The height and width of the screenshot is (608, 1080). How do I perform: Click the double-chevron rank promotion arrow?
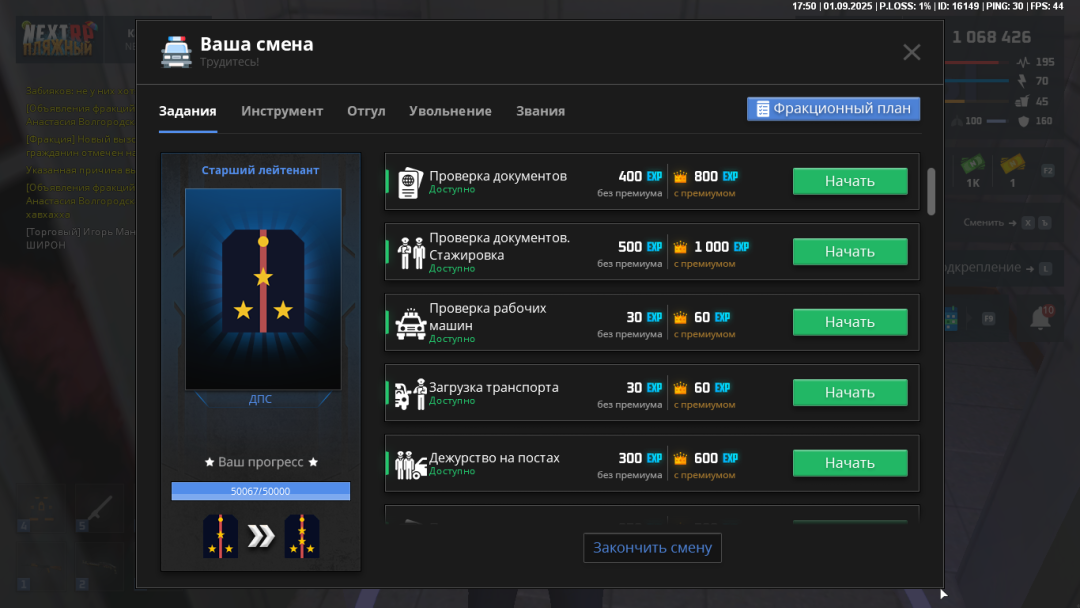click(x=260, y=536)
